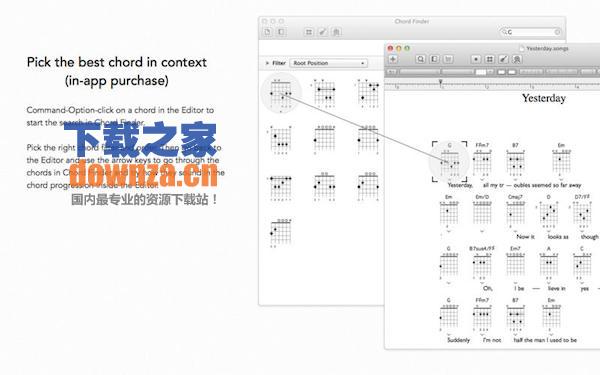The width and height of the screenshot is (600, 375).
Task: Select the highlighted first chord diagram in Chord Finder
Action: (281, 93)
